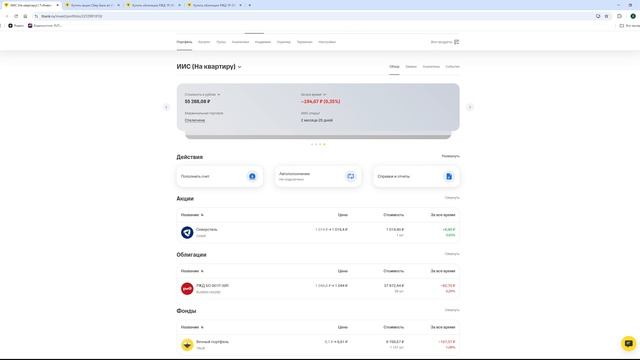Click the Автопополнение recurring icon
This screenshot has width=640, height=360.
[351, 176]
